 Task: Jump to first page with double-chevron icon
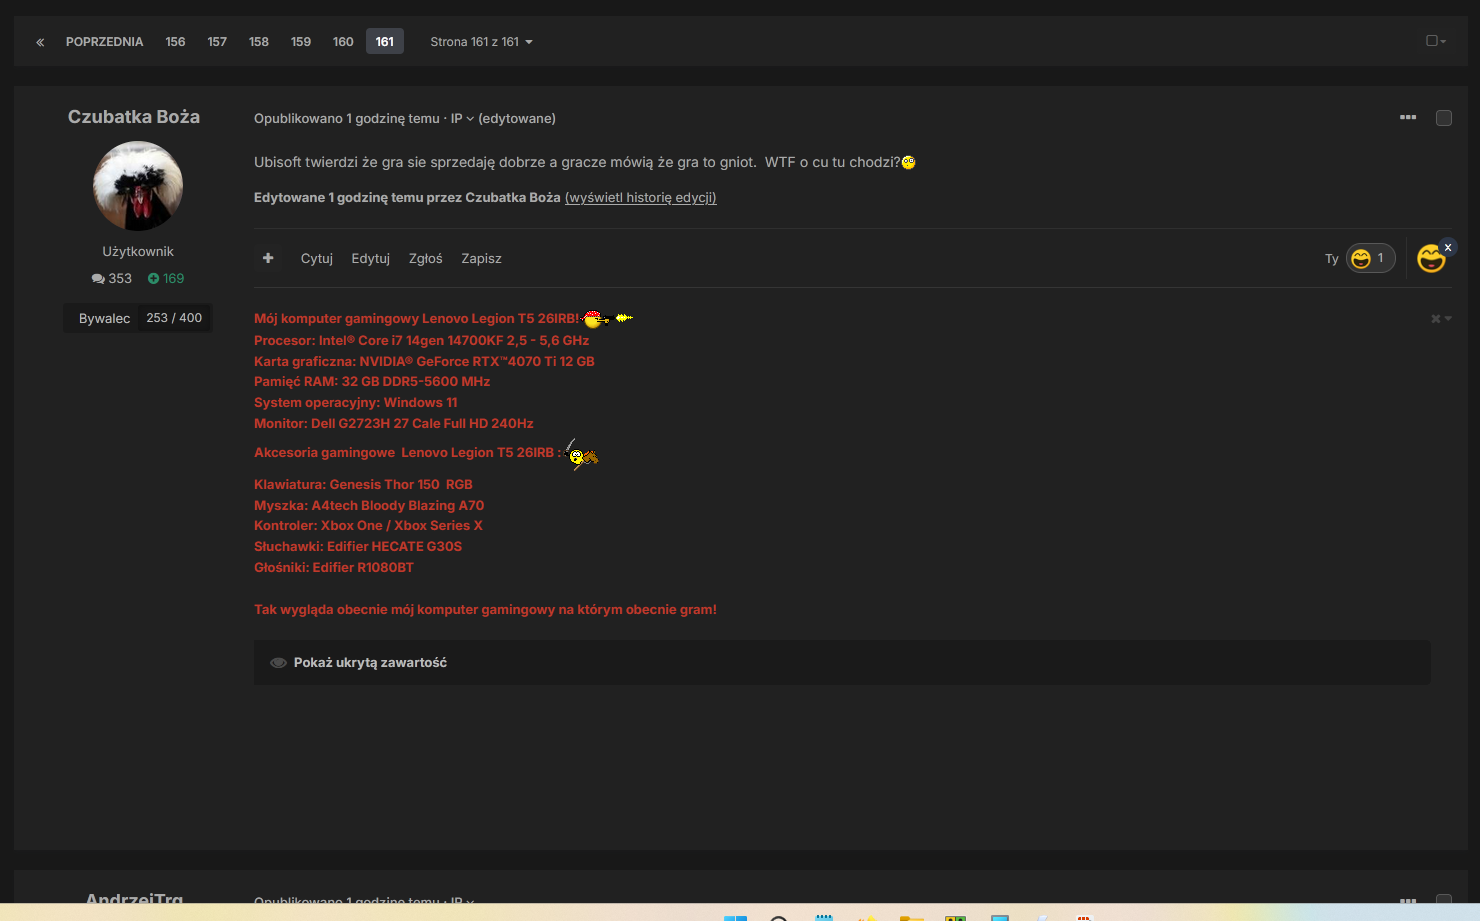pyautogui.click(x=40, y=42)
